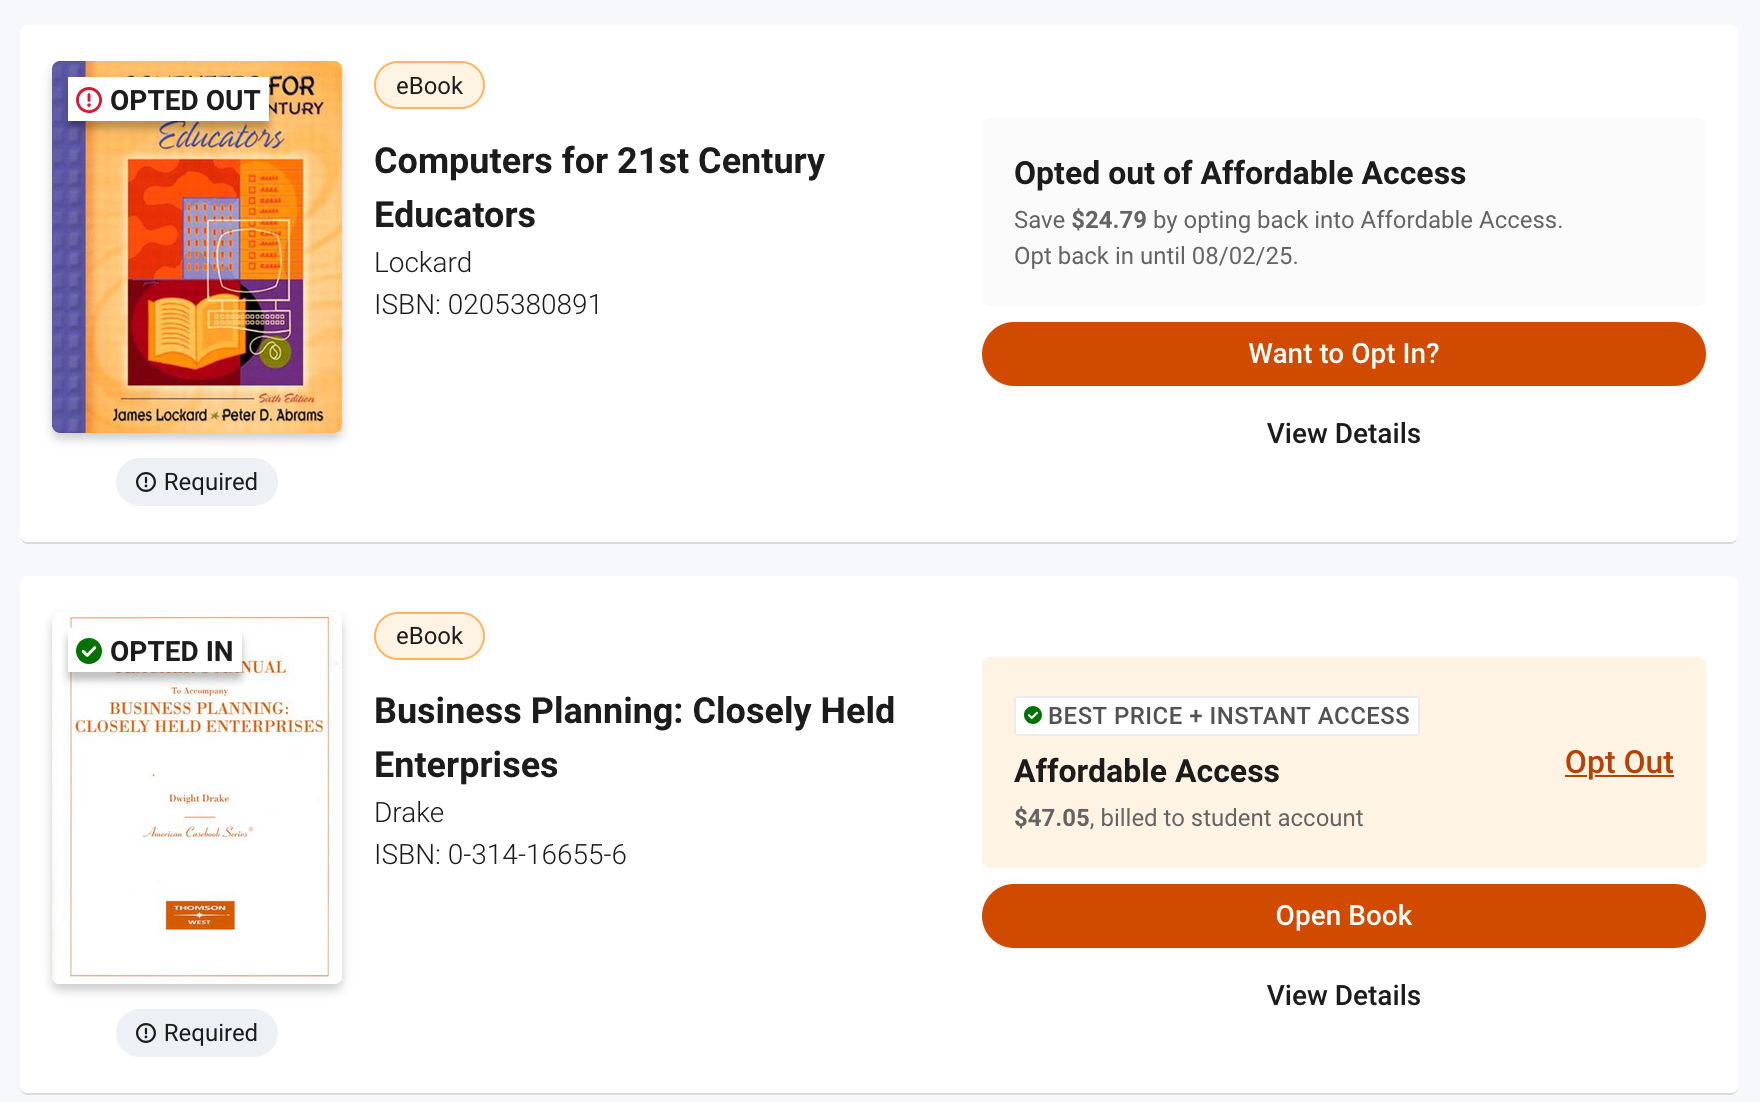The image size is (1760, 1102).
Task: Click the OPTED IN status badge
Action: tap(155, 651)
